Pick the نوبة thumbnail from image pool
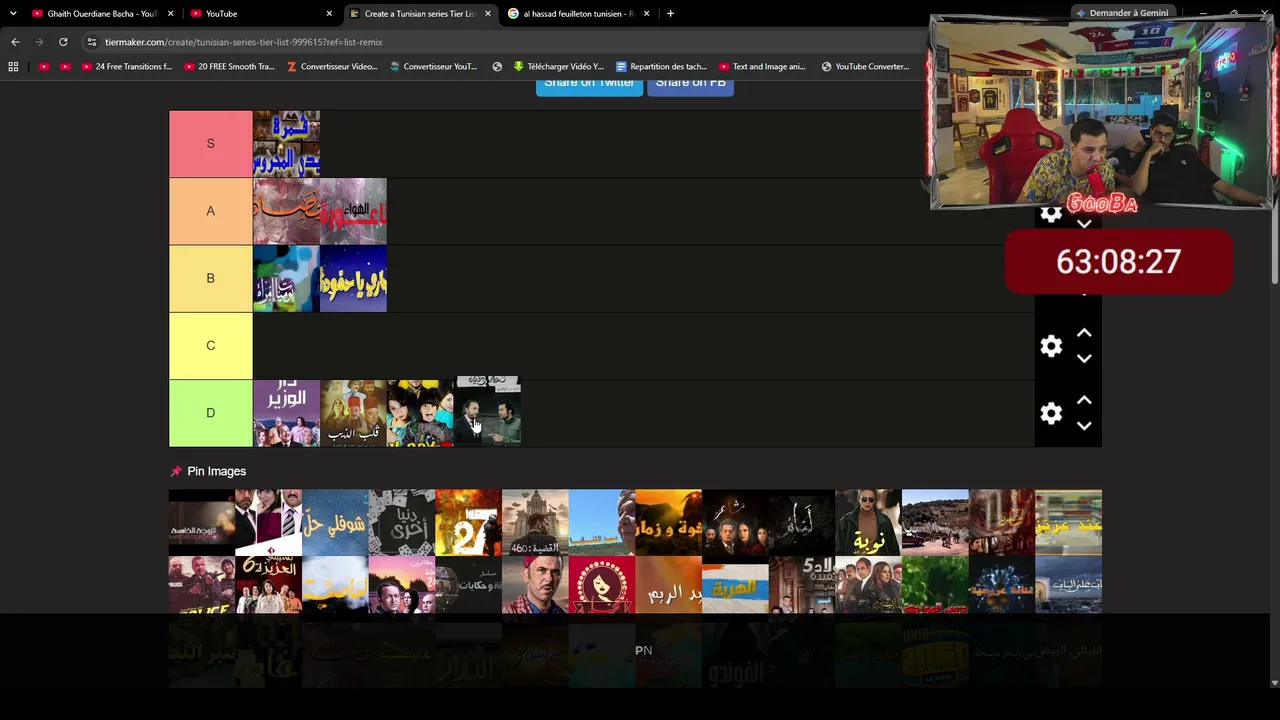The width and height of the screenshot is (1280, 720). [x=868, y=522]
